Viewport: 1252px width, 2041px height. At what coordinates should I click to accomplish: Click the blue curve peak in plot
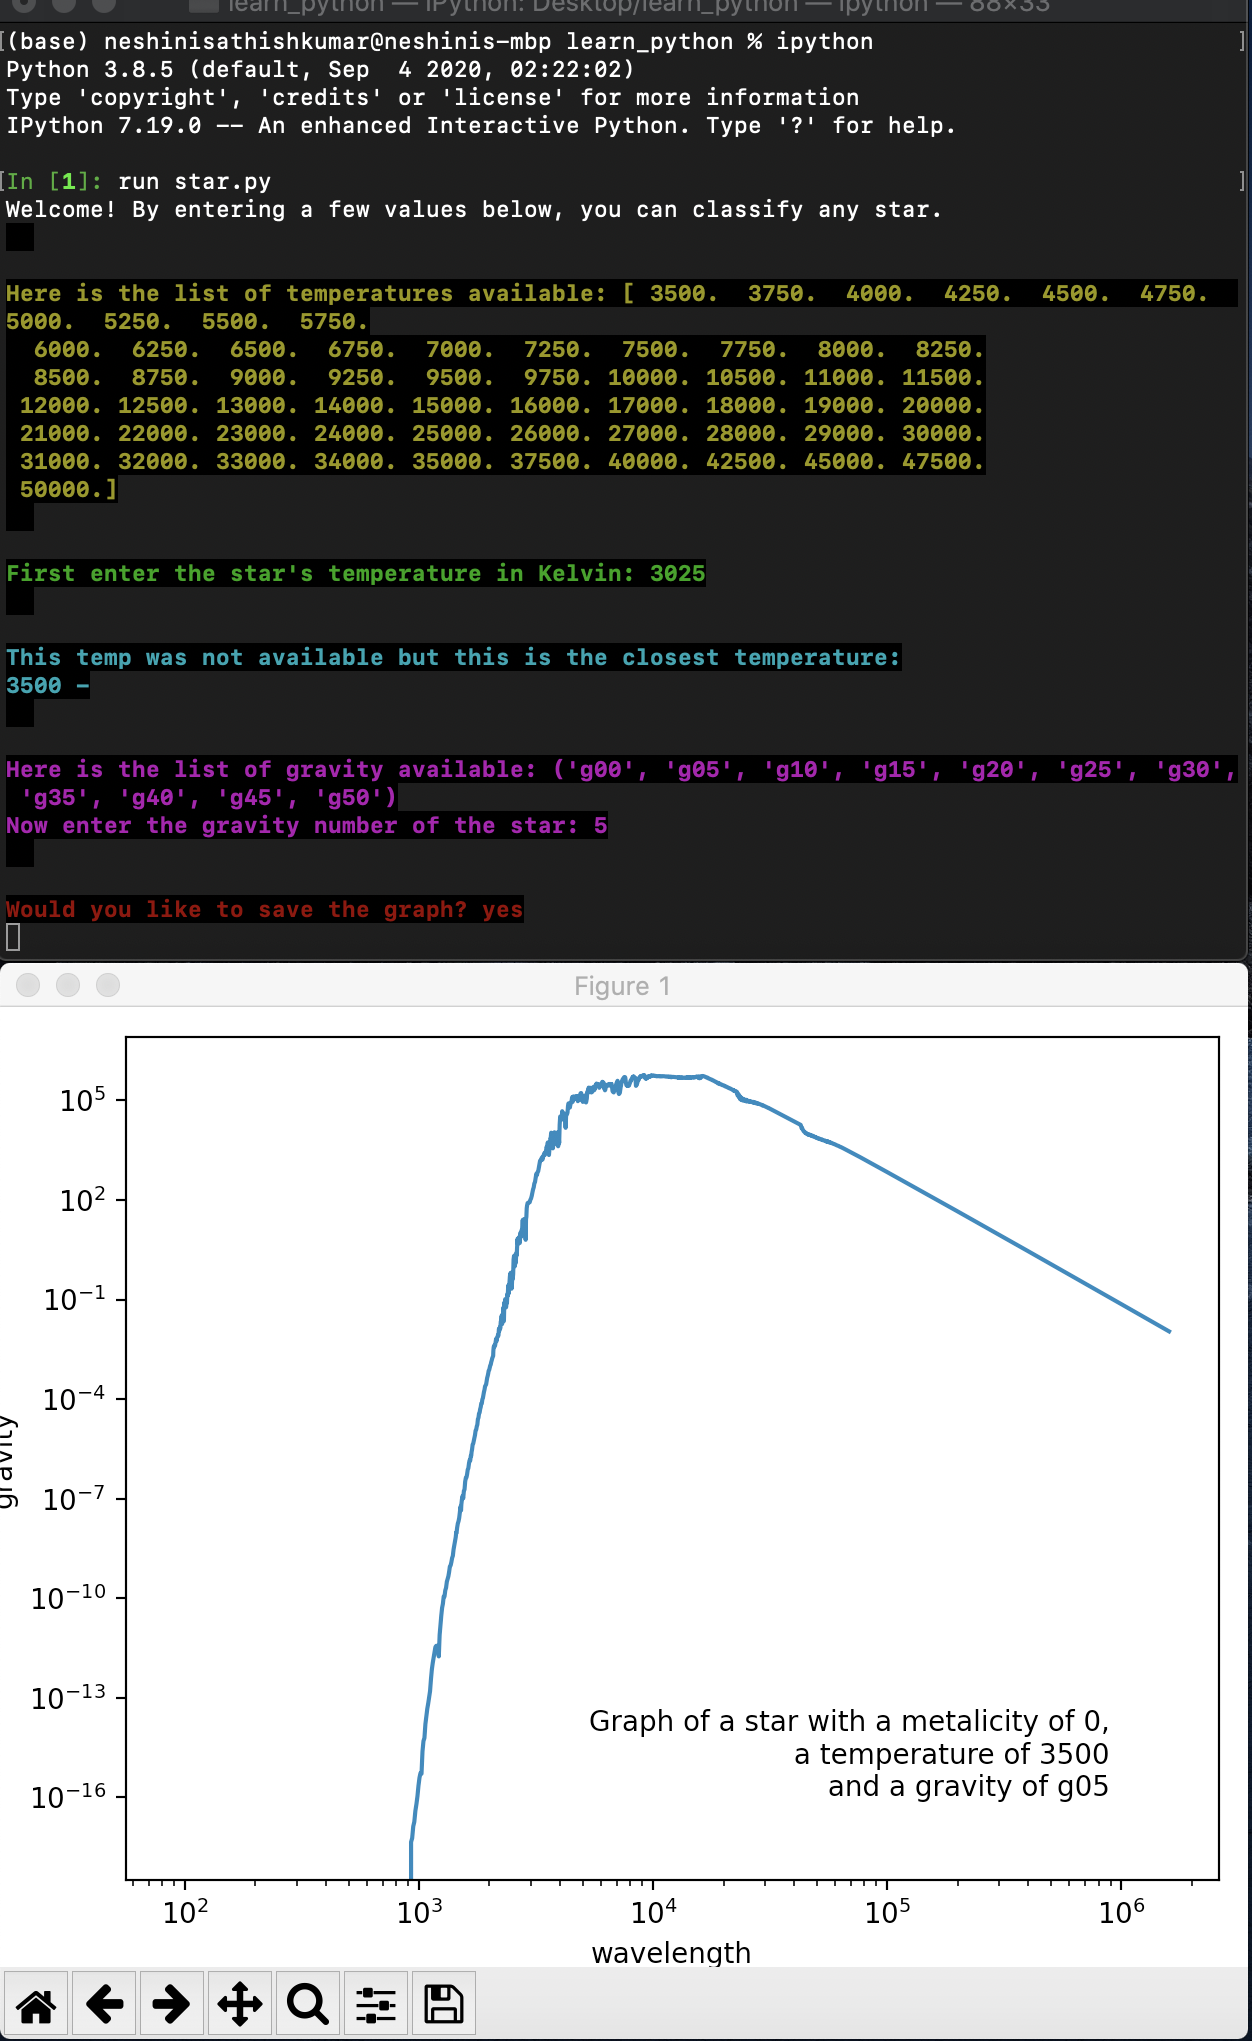pyautogui.click(x=652, y=1076)
